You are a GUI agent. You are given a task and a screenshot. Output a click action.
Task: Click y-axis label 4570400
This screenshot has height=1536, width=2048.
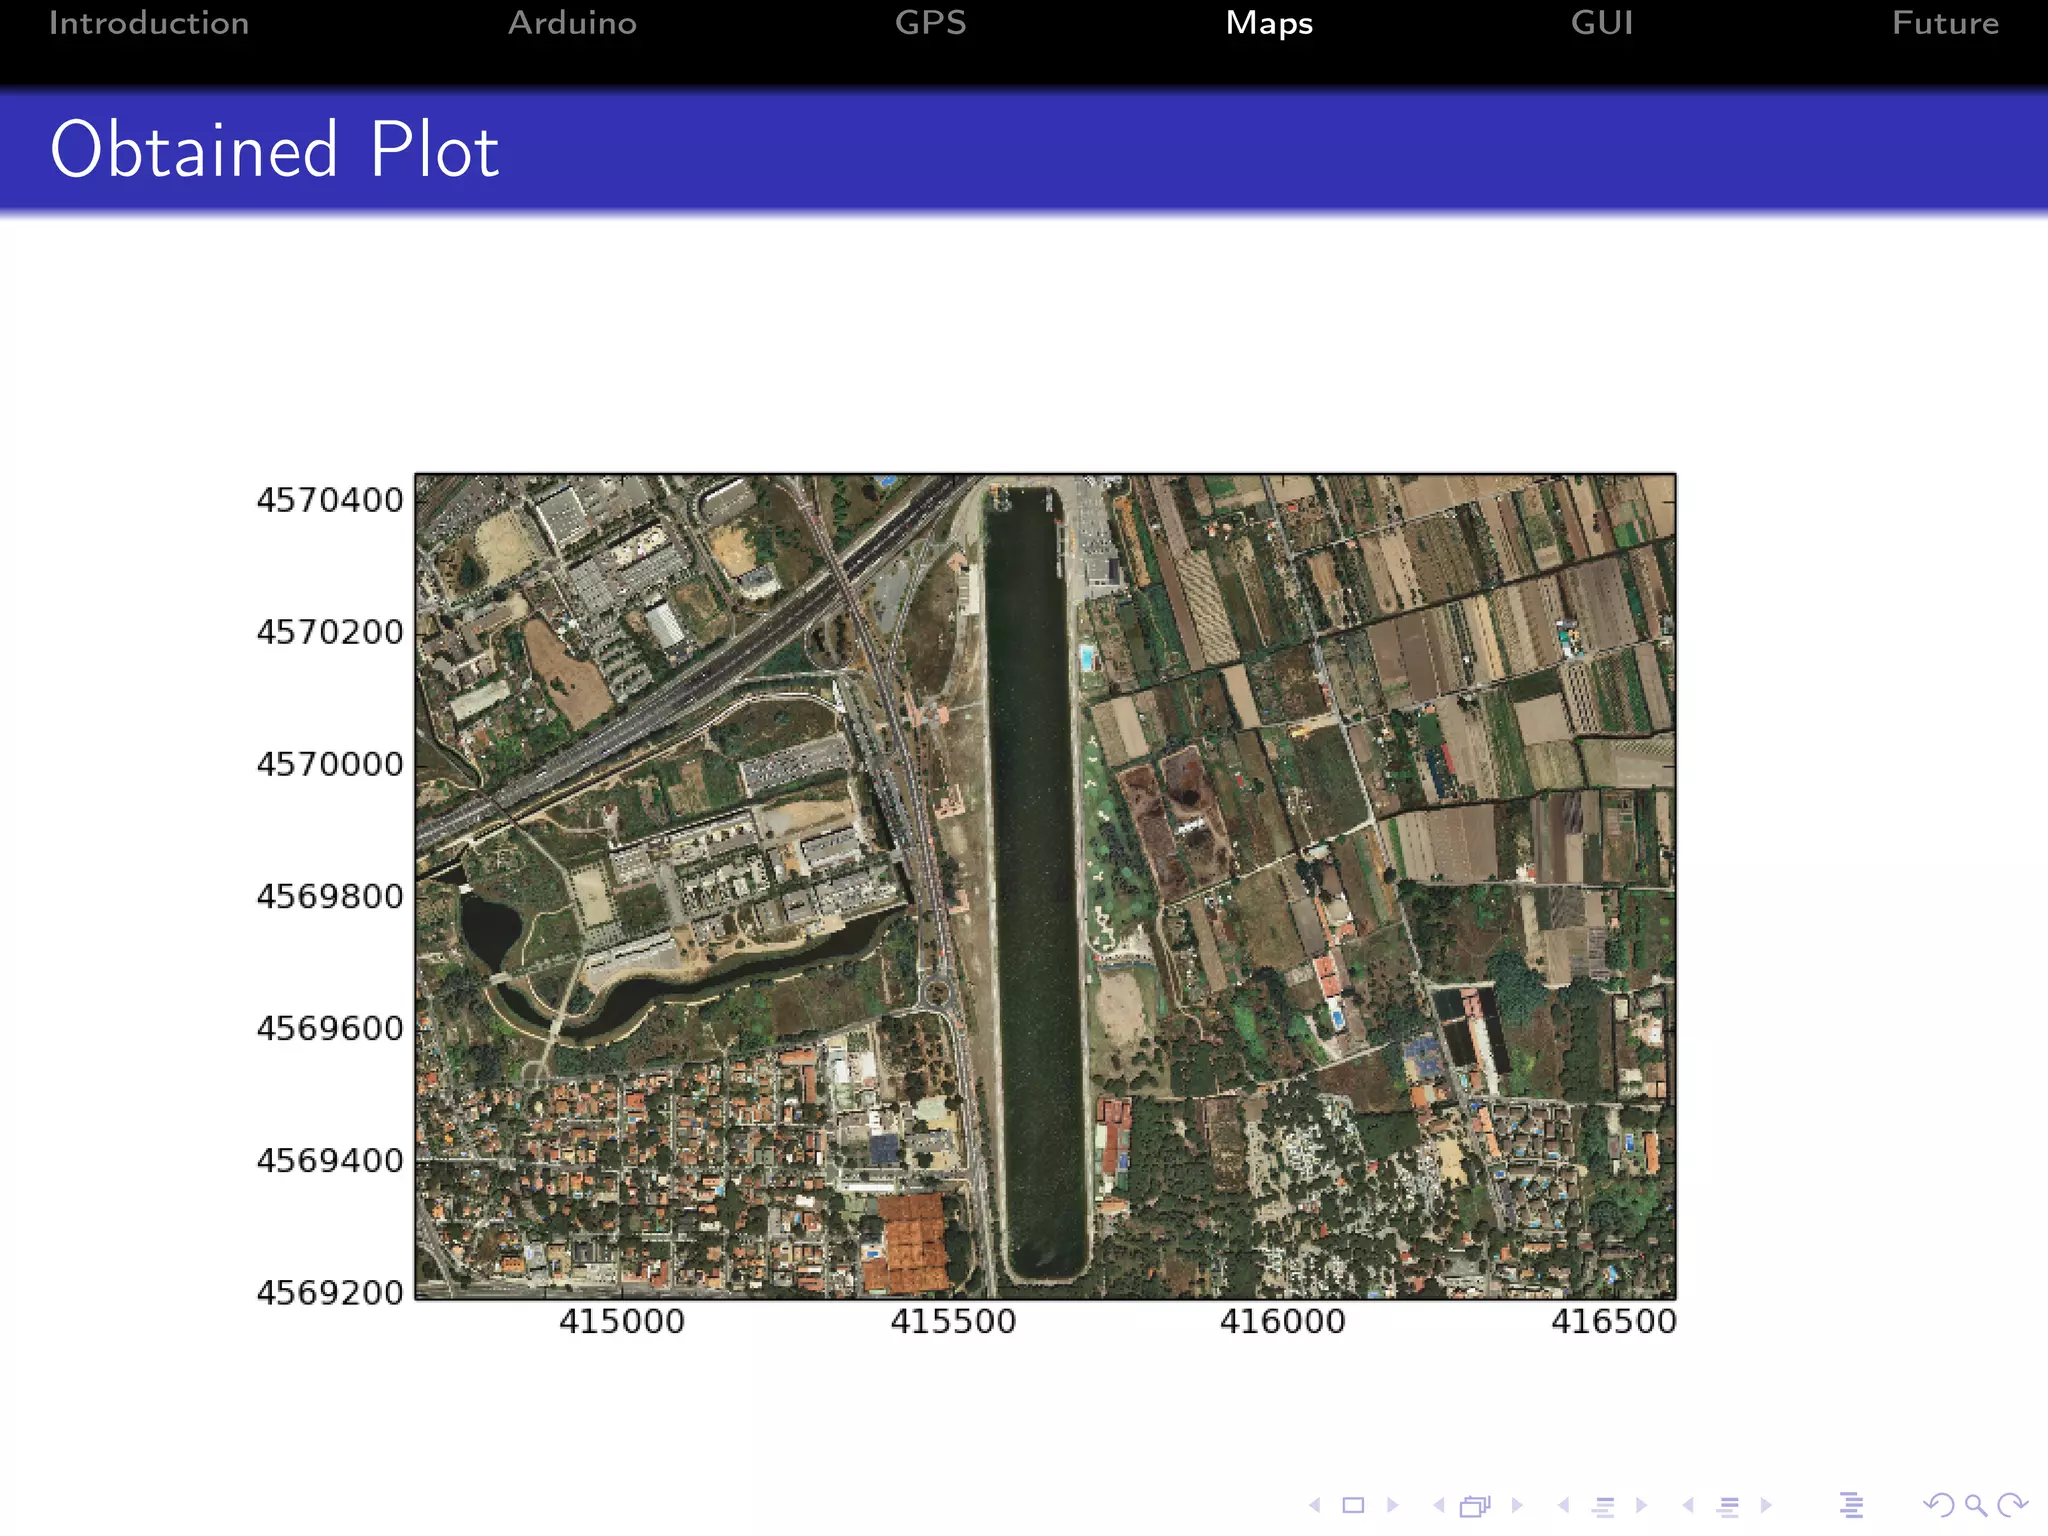(330, 500)
